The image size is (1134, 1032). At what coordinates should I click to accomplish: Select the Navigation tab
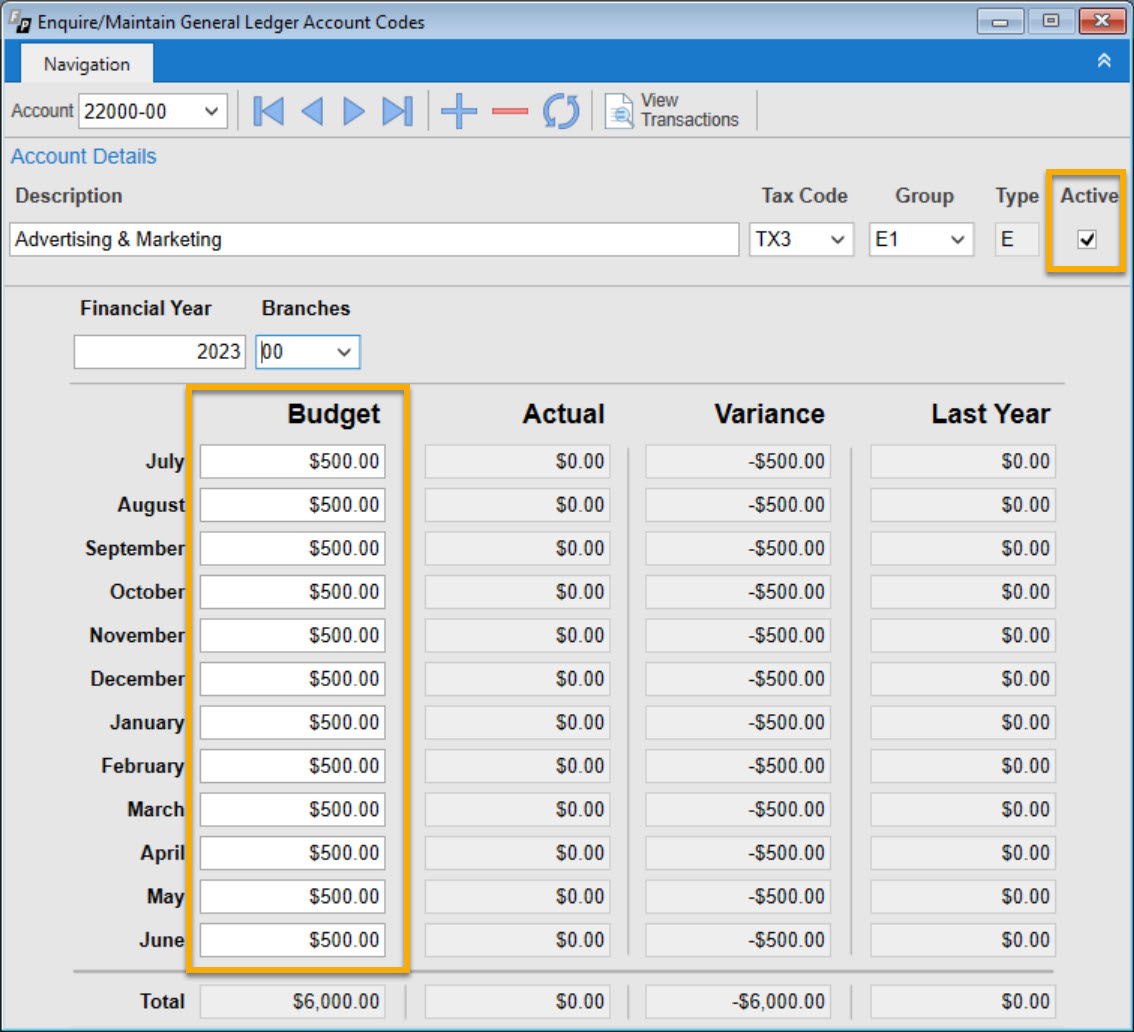(x=86, y=64)
